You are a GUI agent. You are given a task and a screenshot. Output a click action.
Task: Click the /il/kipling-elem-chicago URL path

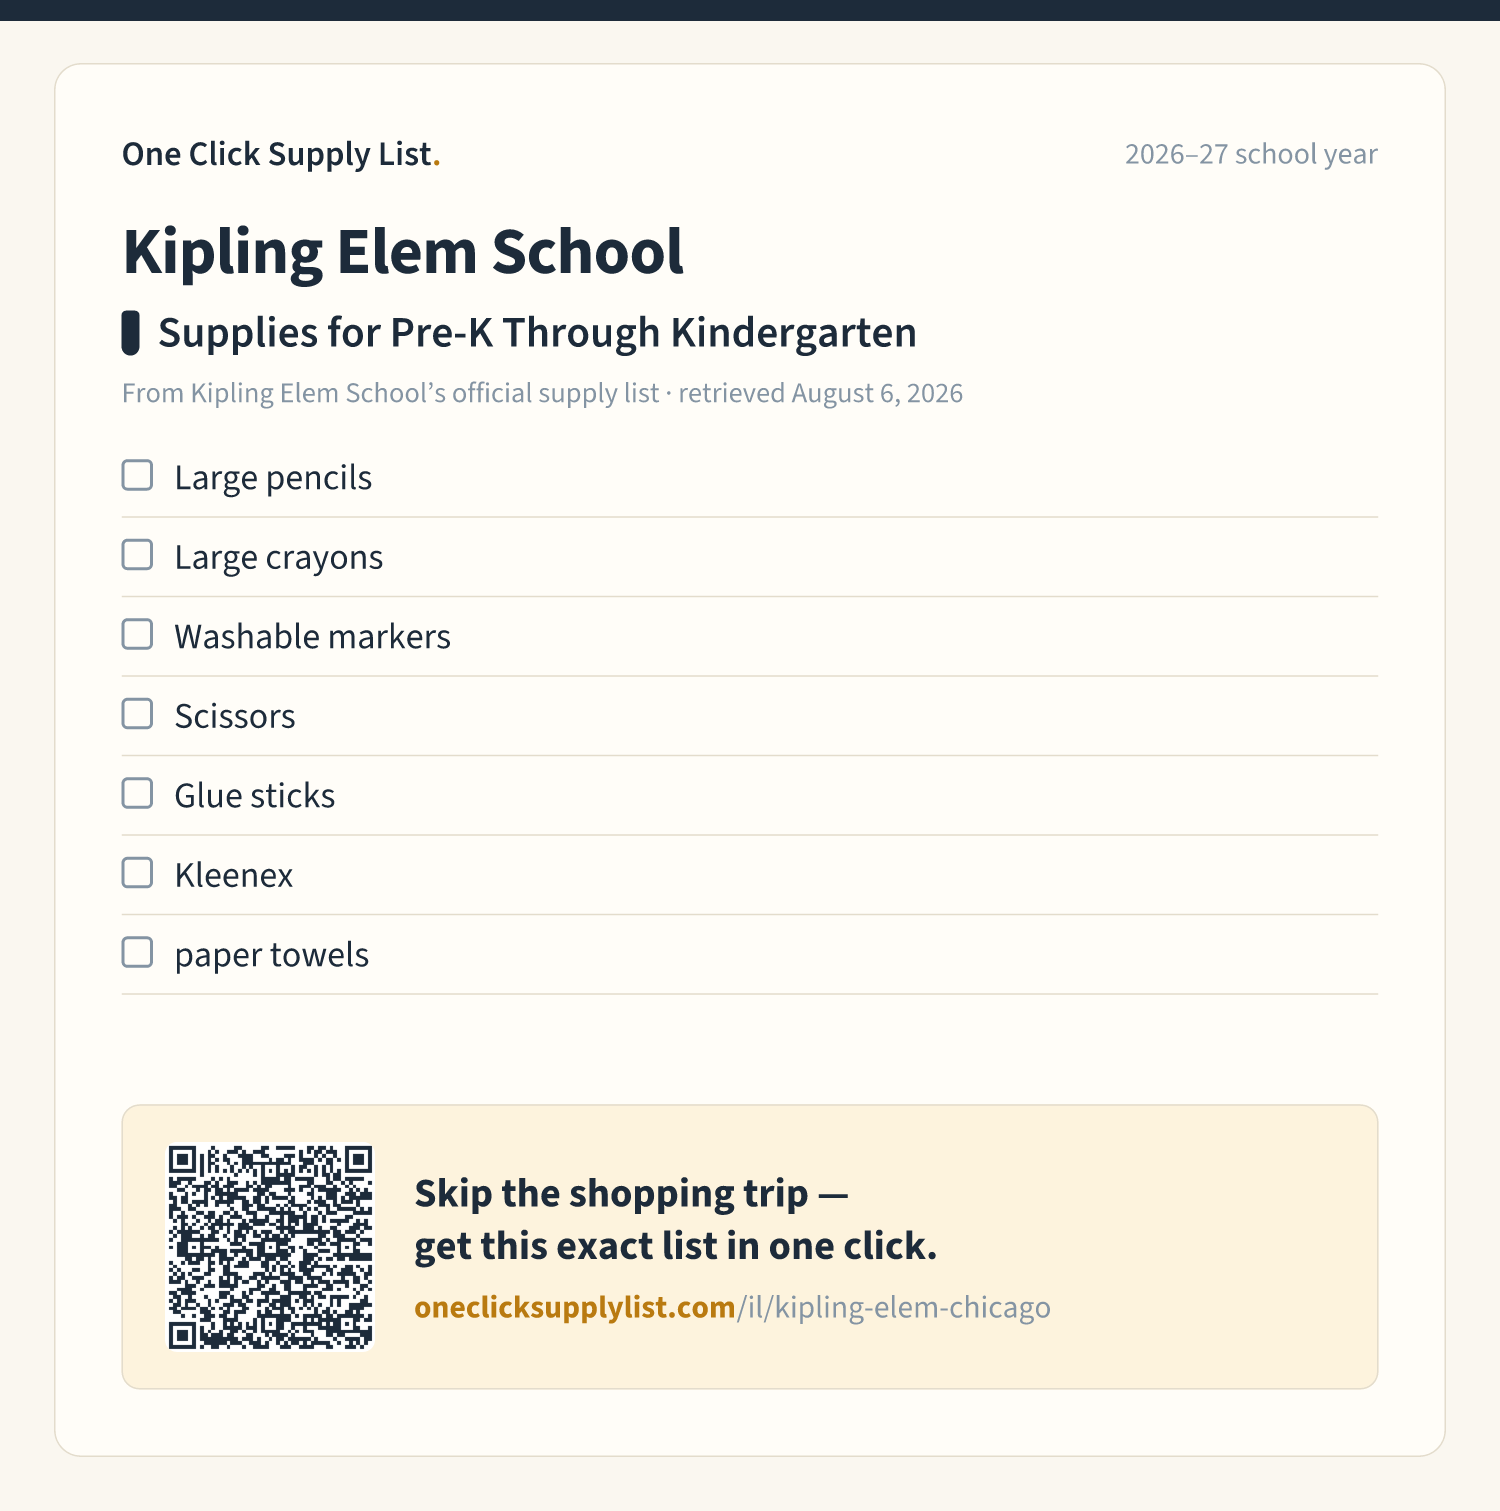(x=894, y=1307)
